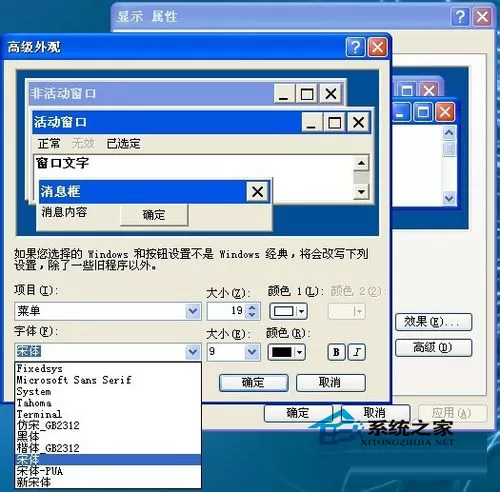
Task: Click the 消息框 preview close X icon
Action: coord(257,192)
